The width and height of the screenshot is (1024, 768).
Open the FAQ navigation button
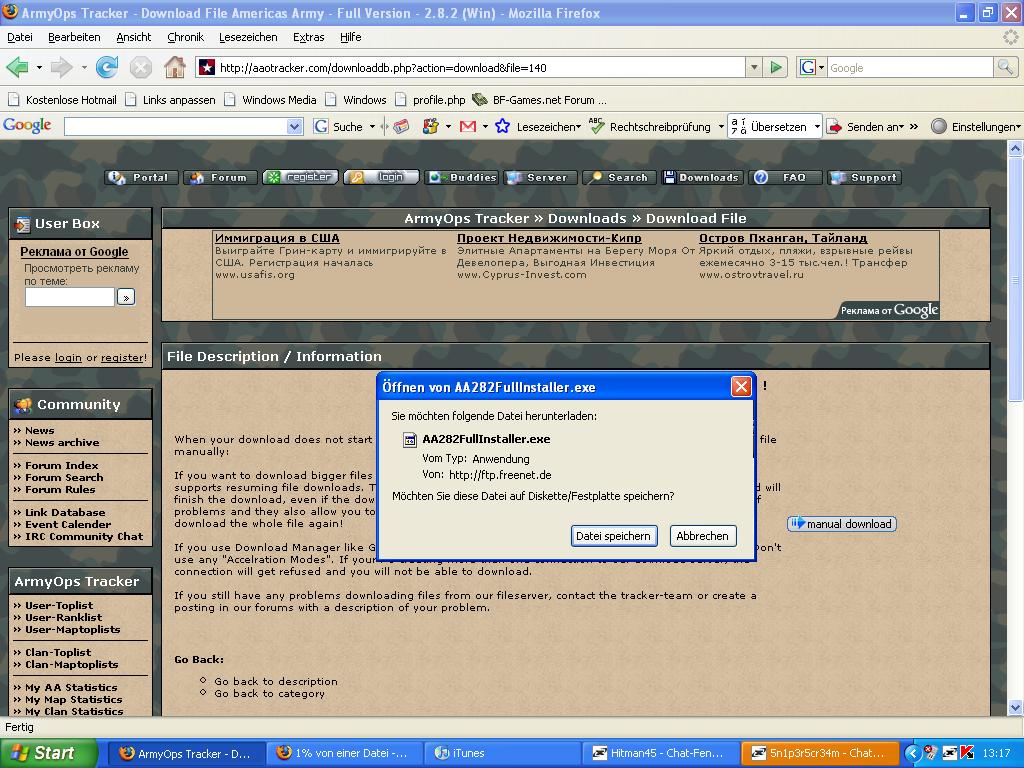point(786,178)
